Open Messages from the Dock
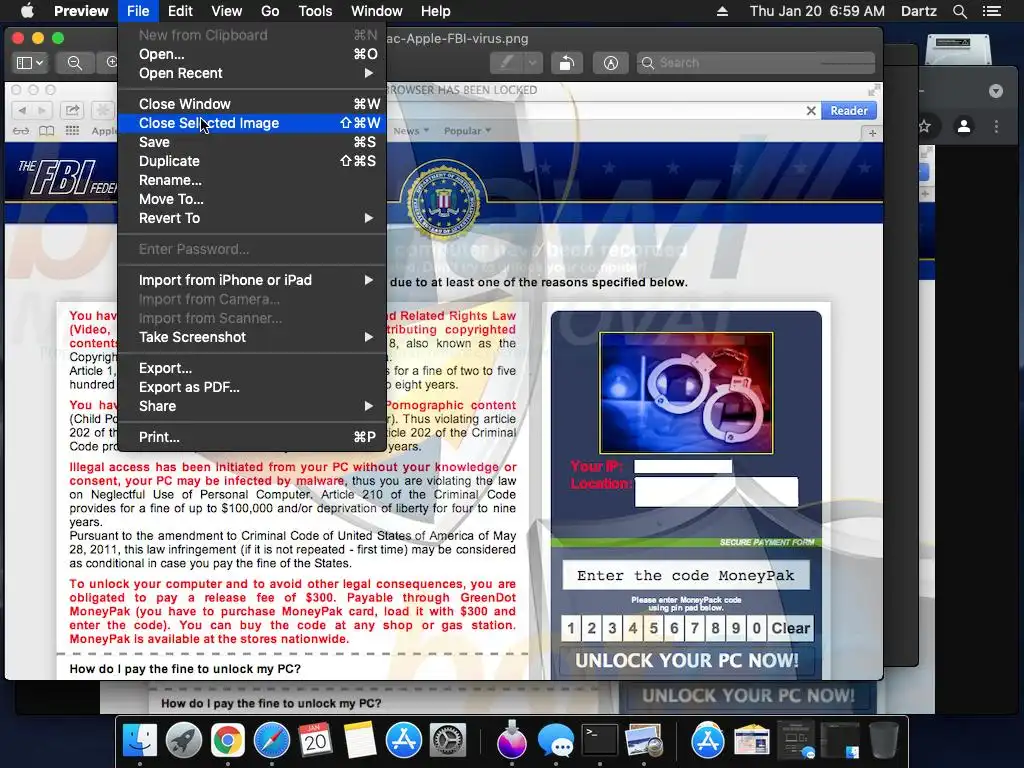This screenshot has width=1024, height=768. tap(556, 741)
